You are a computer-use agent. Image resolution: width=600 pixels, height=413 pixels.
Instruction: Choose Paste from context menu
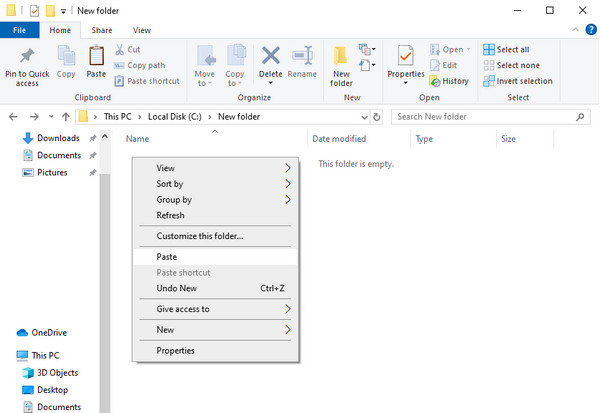[x=215, y=257]
